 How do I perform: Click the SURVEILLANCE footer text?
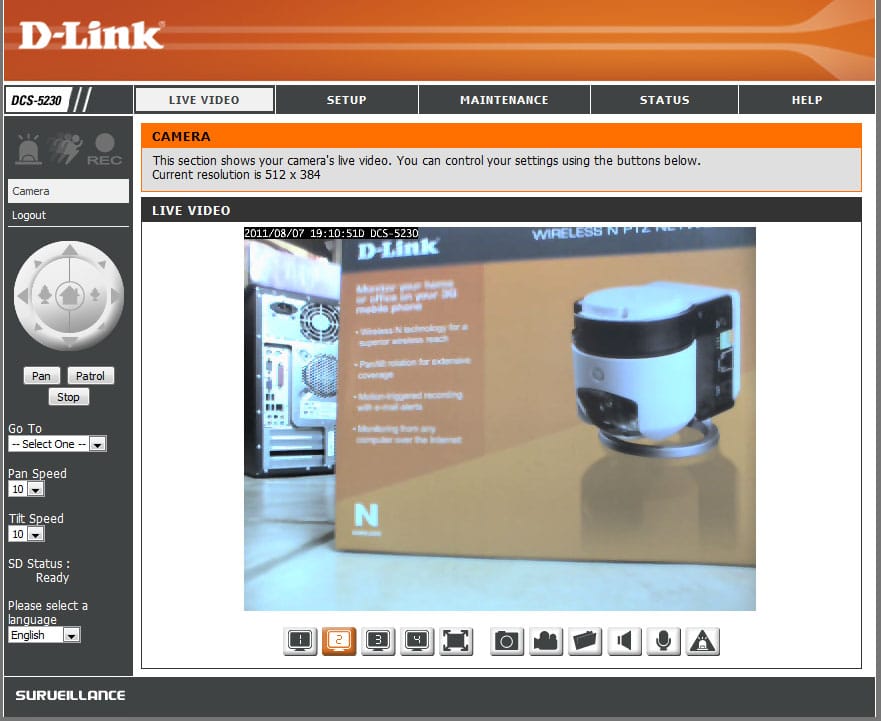pyautogui.click(x=70, y=695)
